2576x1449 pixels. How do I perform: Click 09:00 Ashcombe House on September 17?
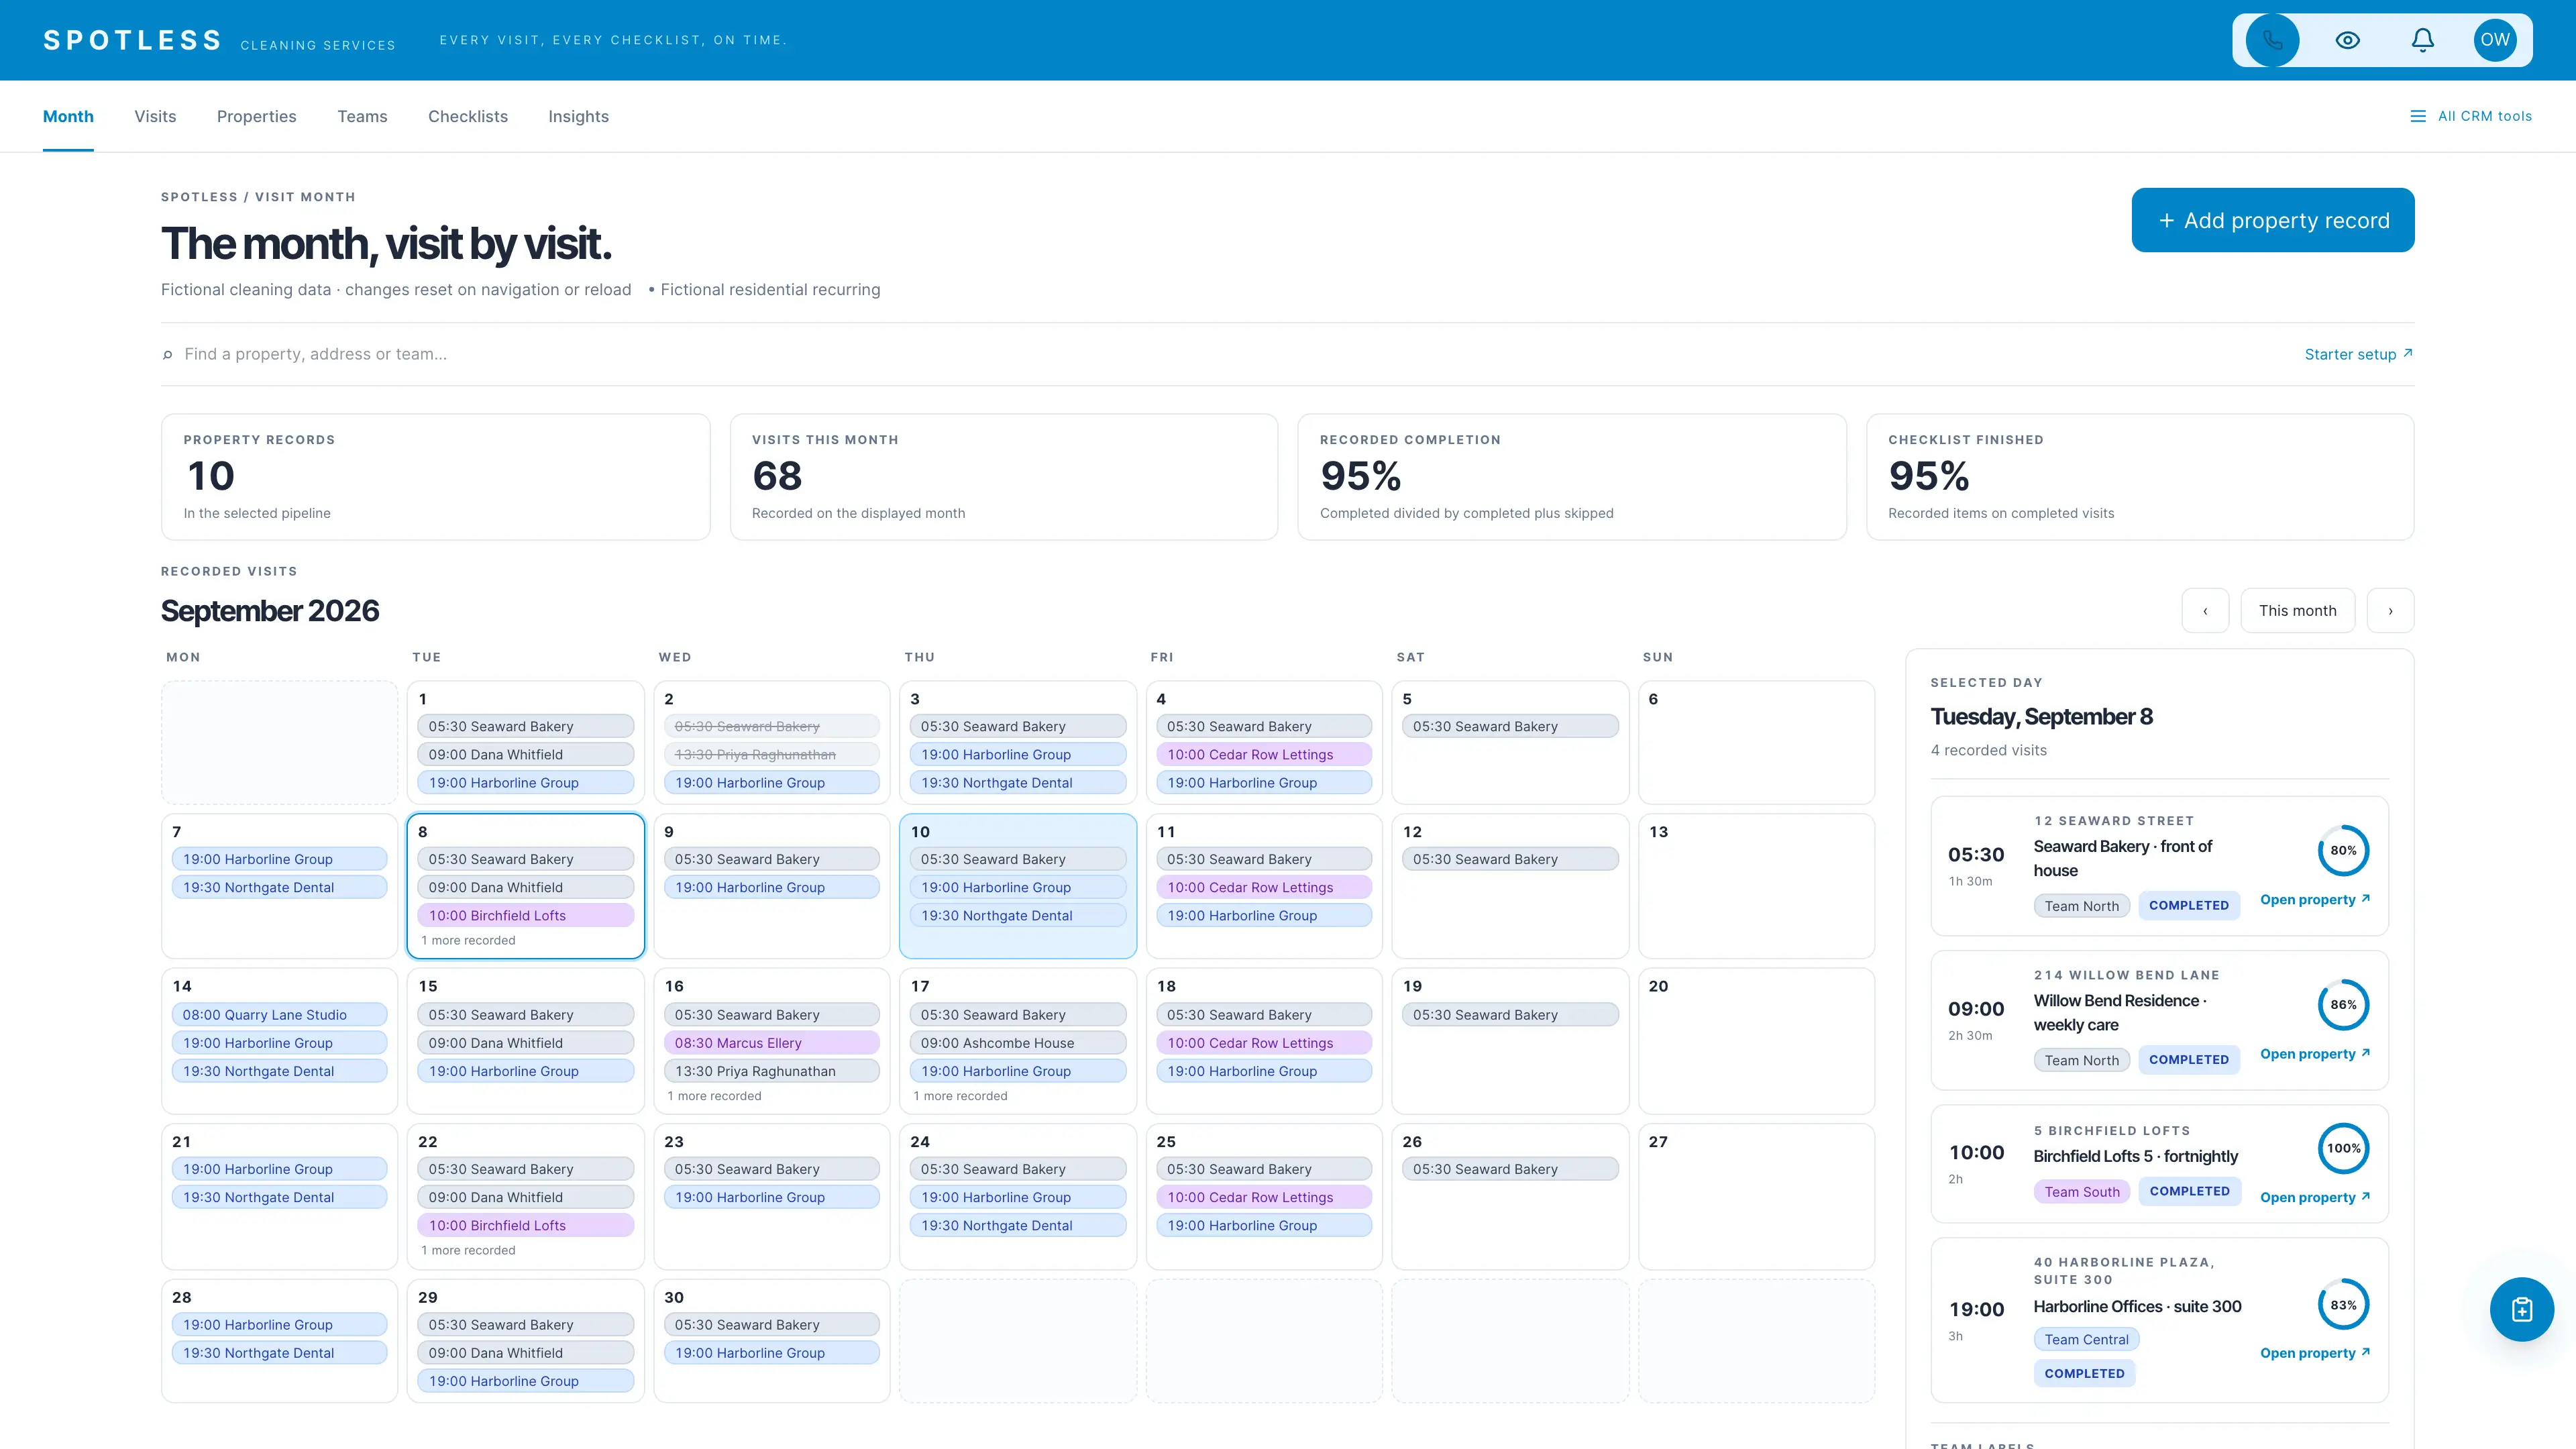(1017, 1042)
